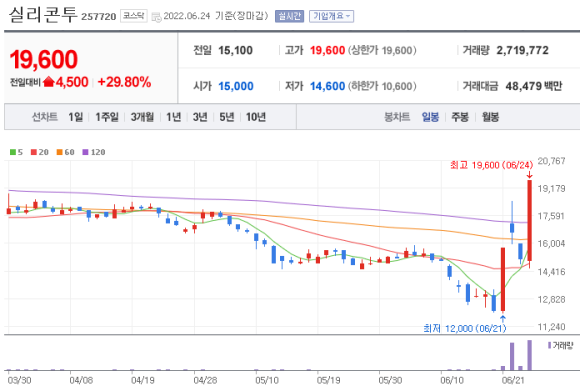The image size is (580, 391).
Task: Open the 기업개요 dropdown
Action: coord(331,16)
